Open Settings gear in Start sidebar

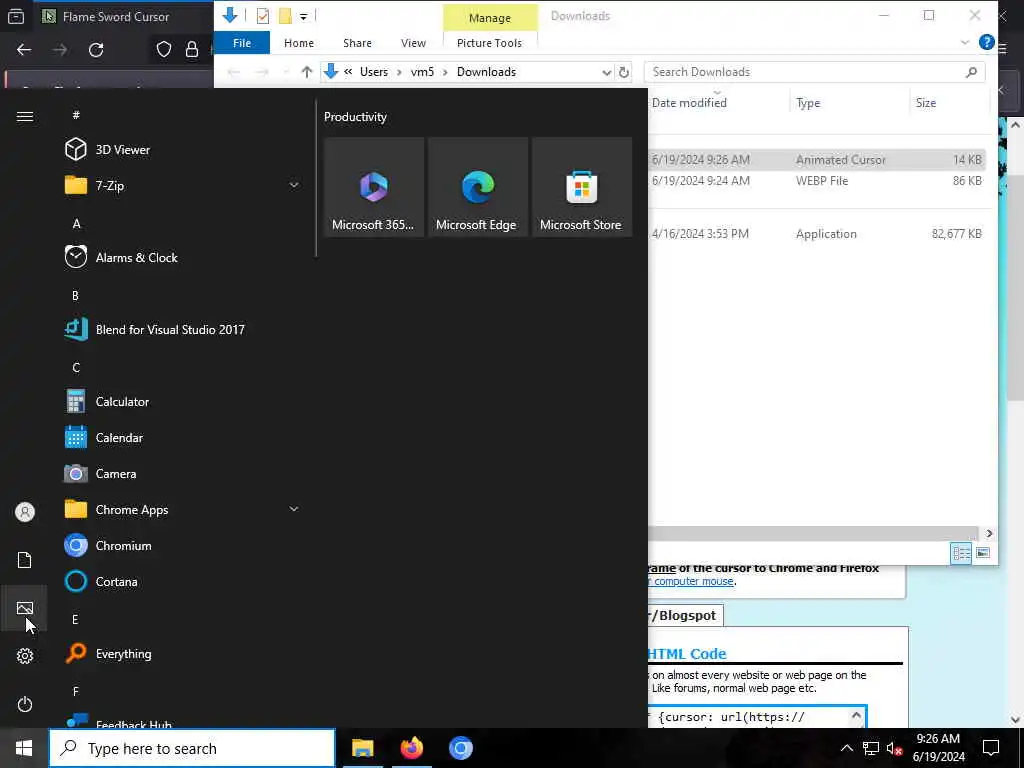25,656
